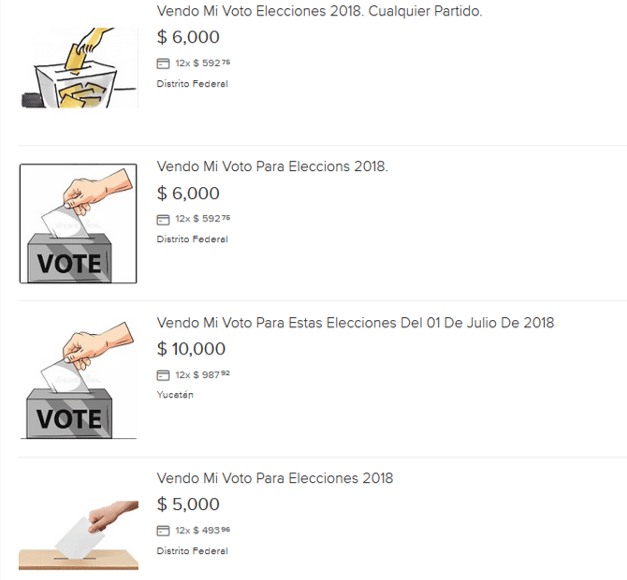
Task: Click credit card icon under $10,000 listing
Action: [163, 375]
